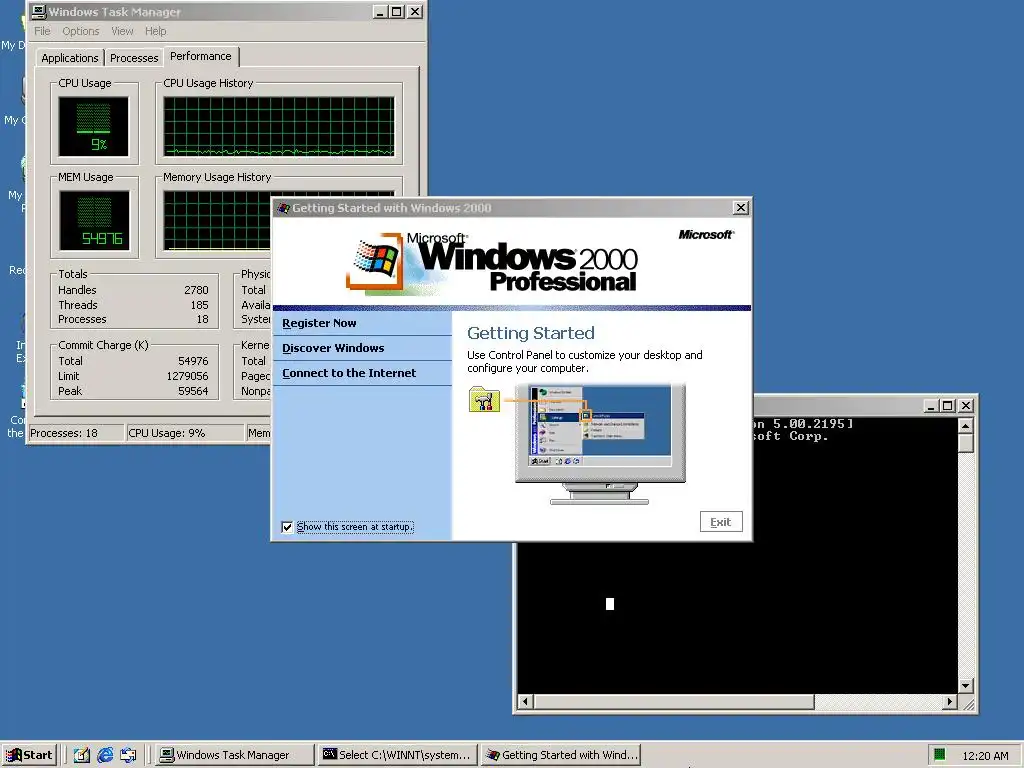
Task: Click the Register Now link
Action: 319,323
